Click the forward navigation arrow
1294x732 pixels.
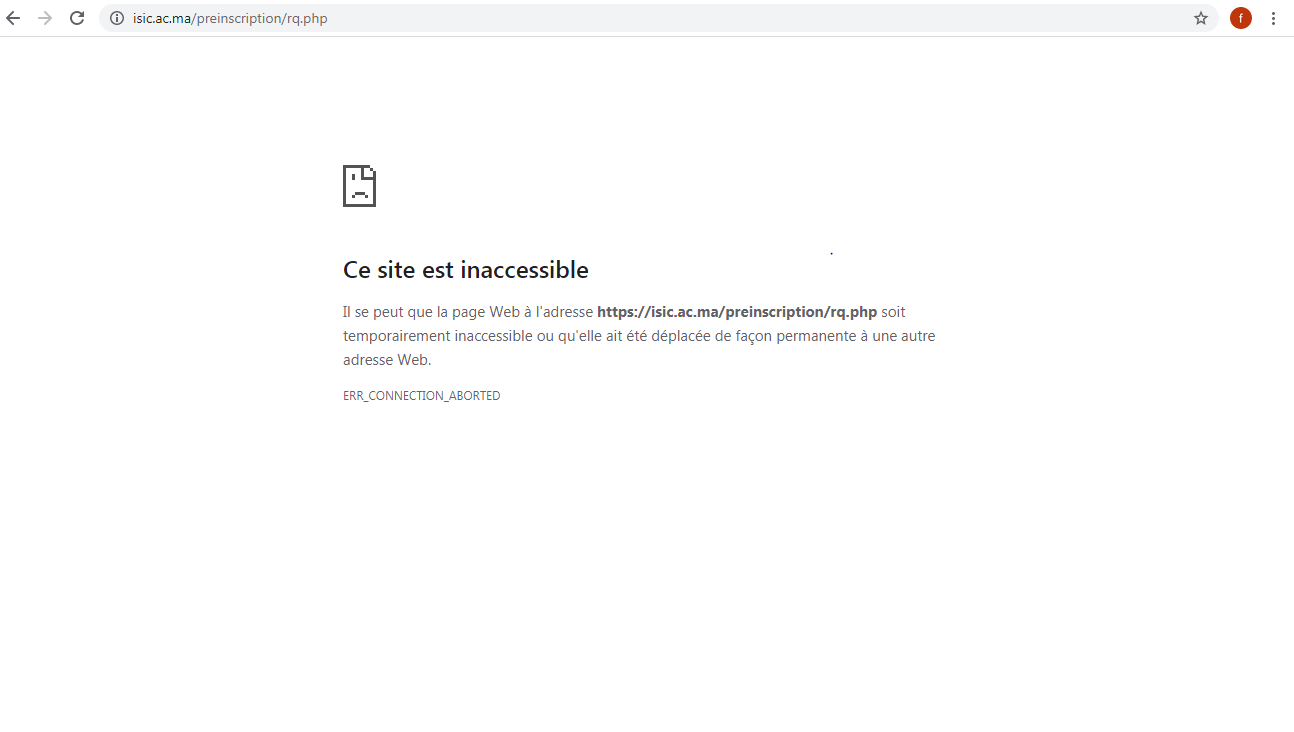pyautogui.click(x=45, y=18)
